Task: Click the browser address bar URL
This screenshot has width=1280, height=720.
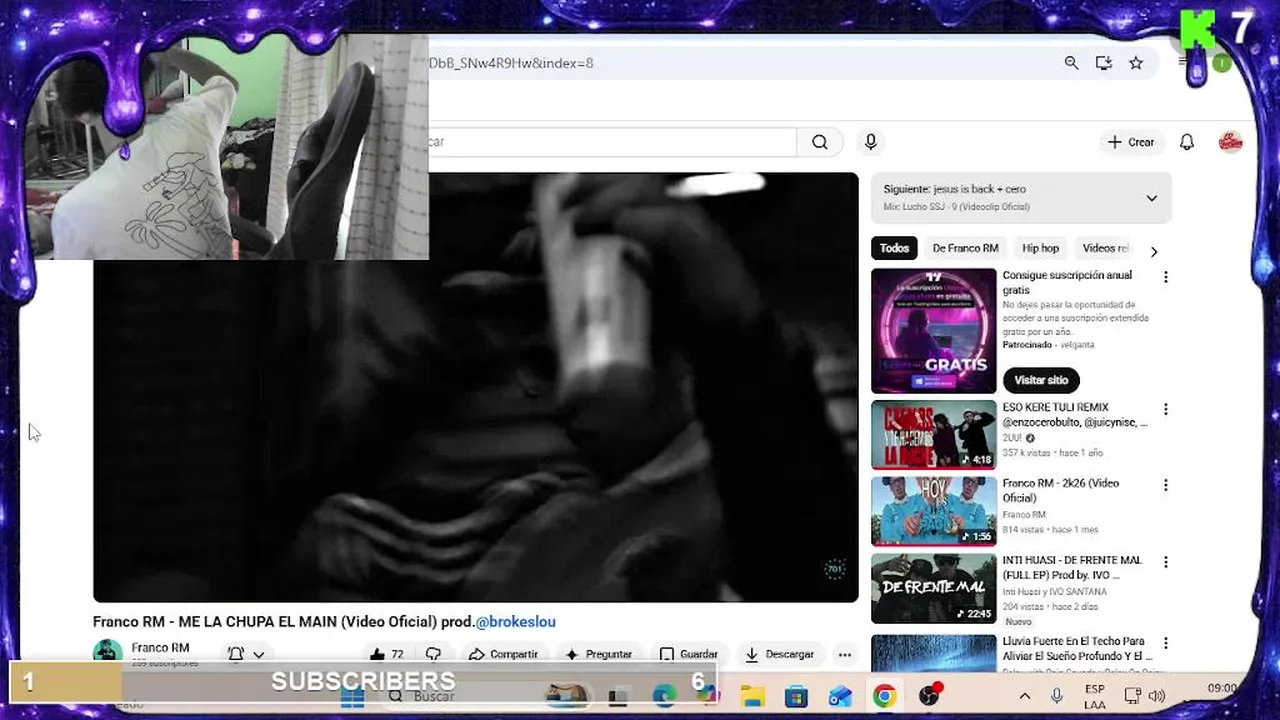Action: click(511, 63)
